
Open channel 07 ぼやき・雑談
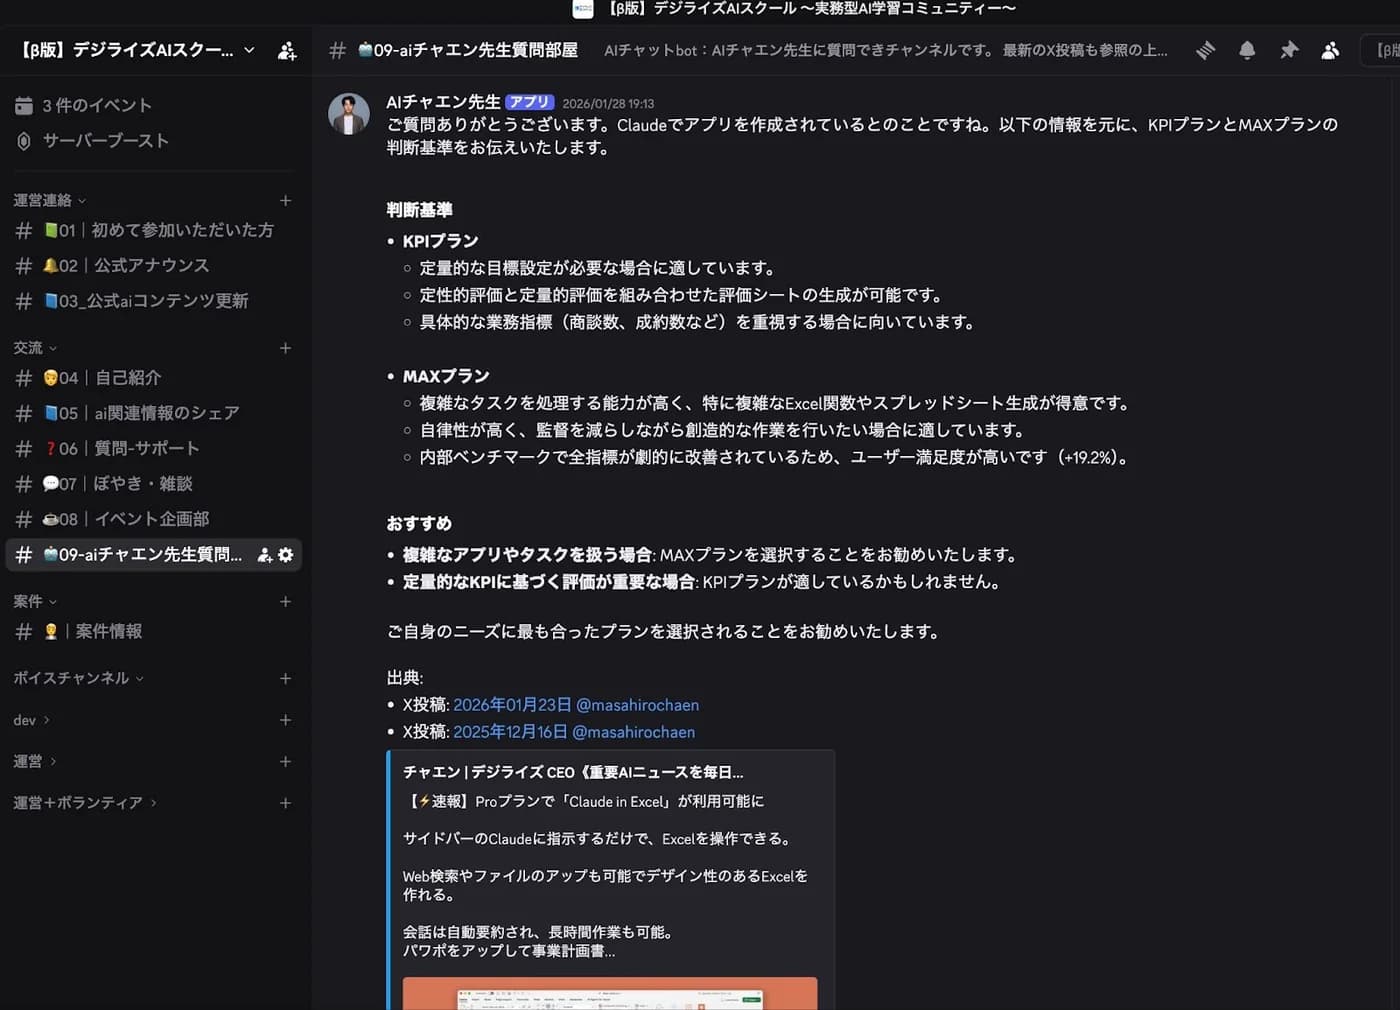(x=154, y=484)
